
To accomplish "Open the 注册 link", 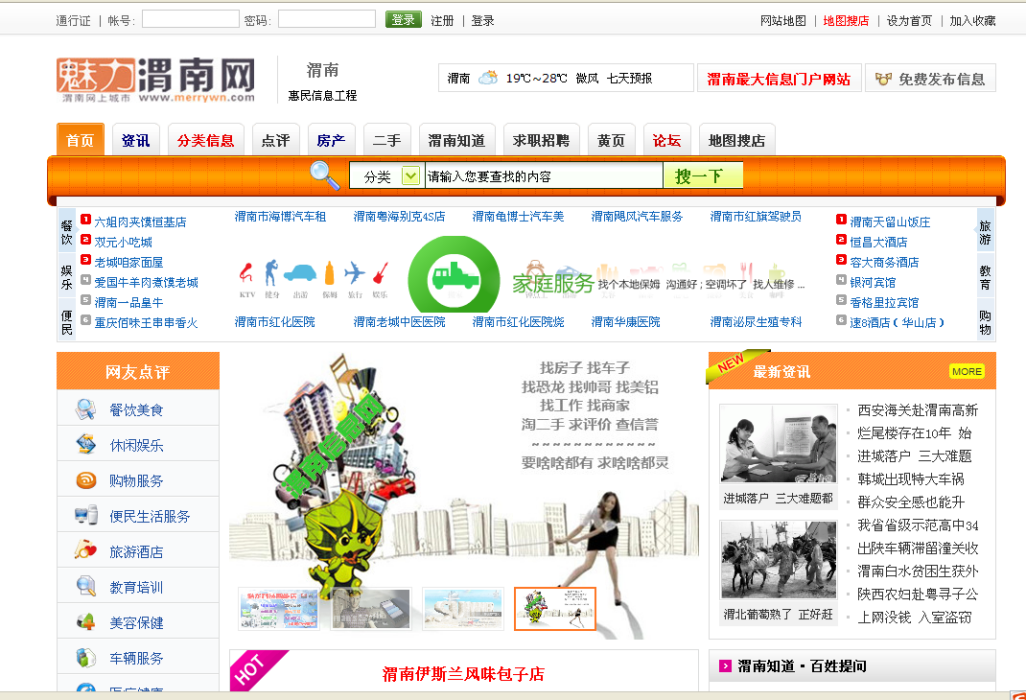I will pos(442,20).
